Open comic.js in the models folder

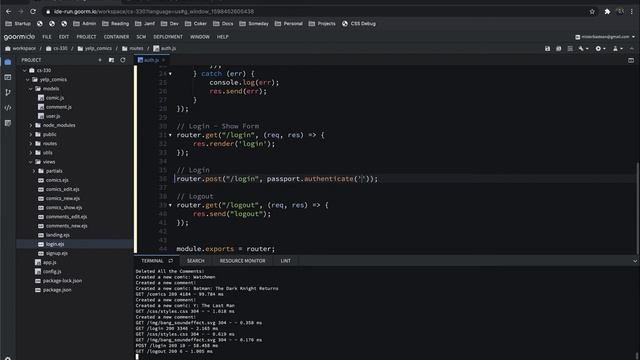[55, 98]
